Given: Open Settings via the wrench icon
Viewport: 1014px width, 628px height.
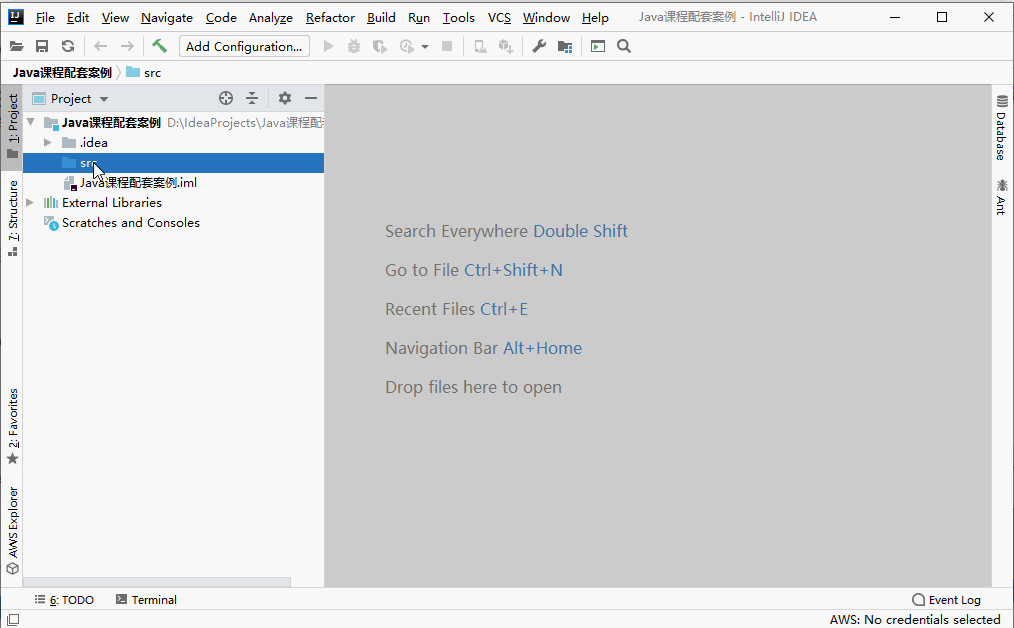Looking at the screenshot, I should tap(539, 46).
